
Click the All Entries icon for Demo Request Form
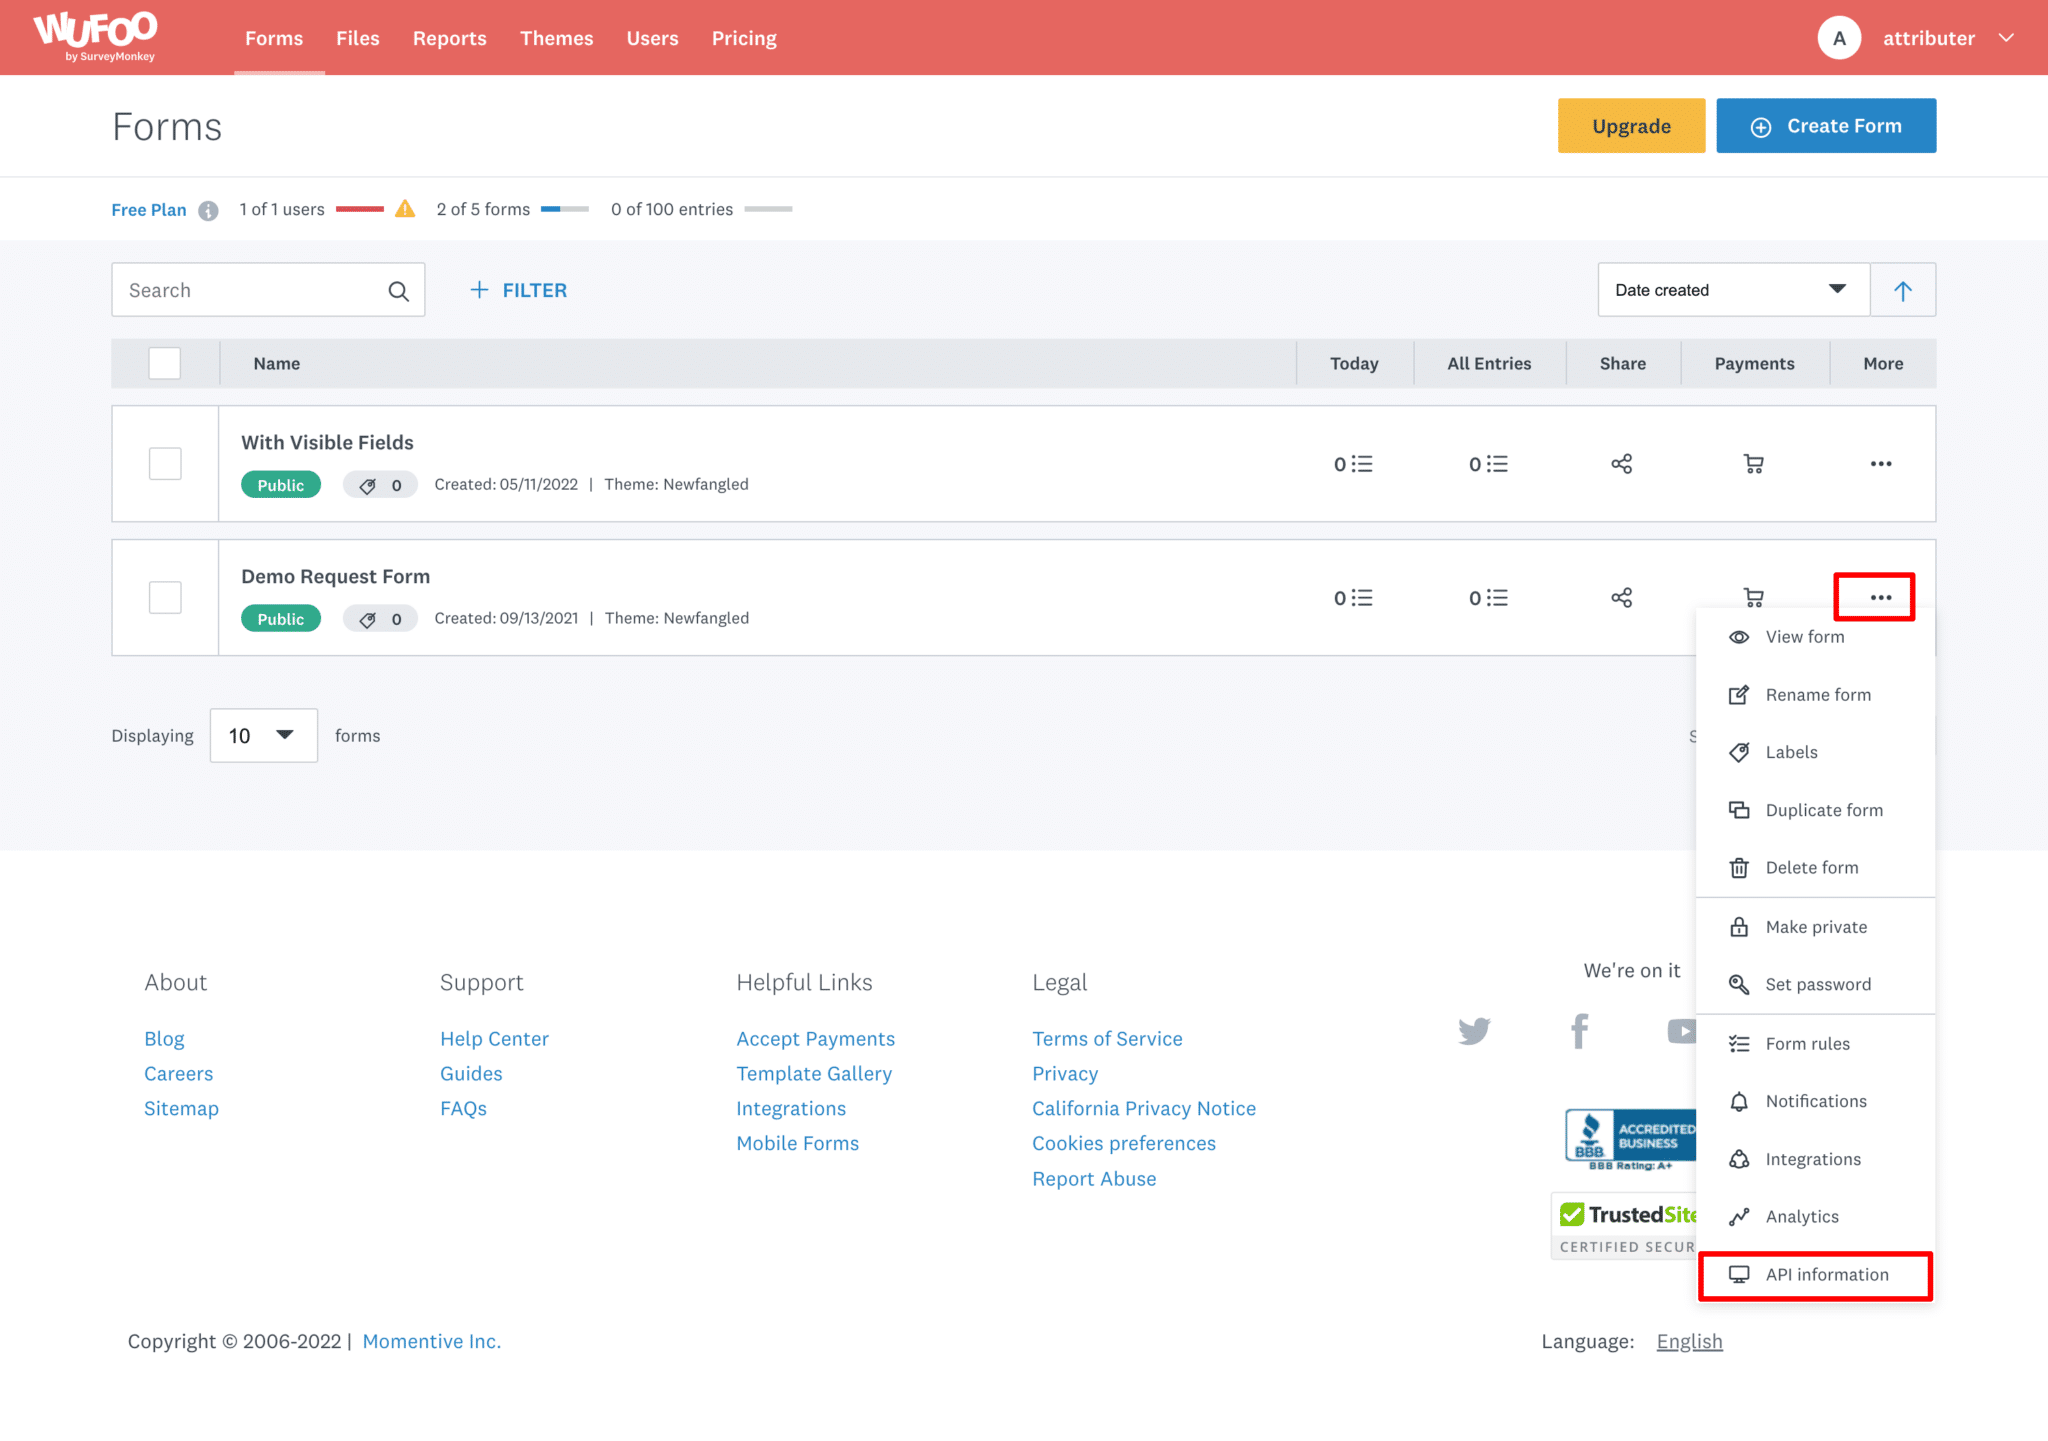tap(1488, 597)
